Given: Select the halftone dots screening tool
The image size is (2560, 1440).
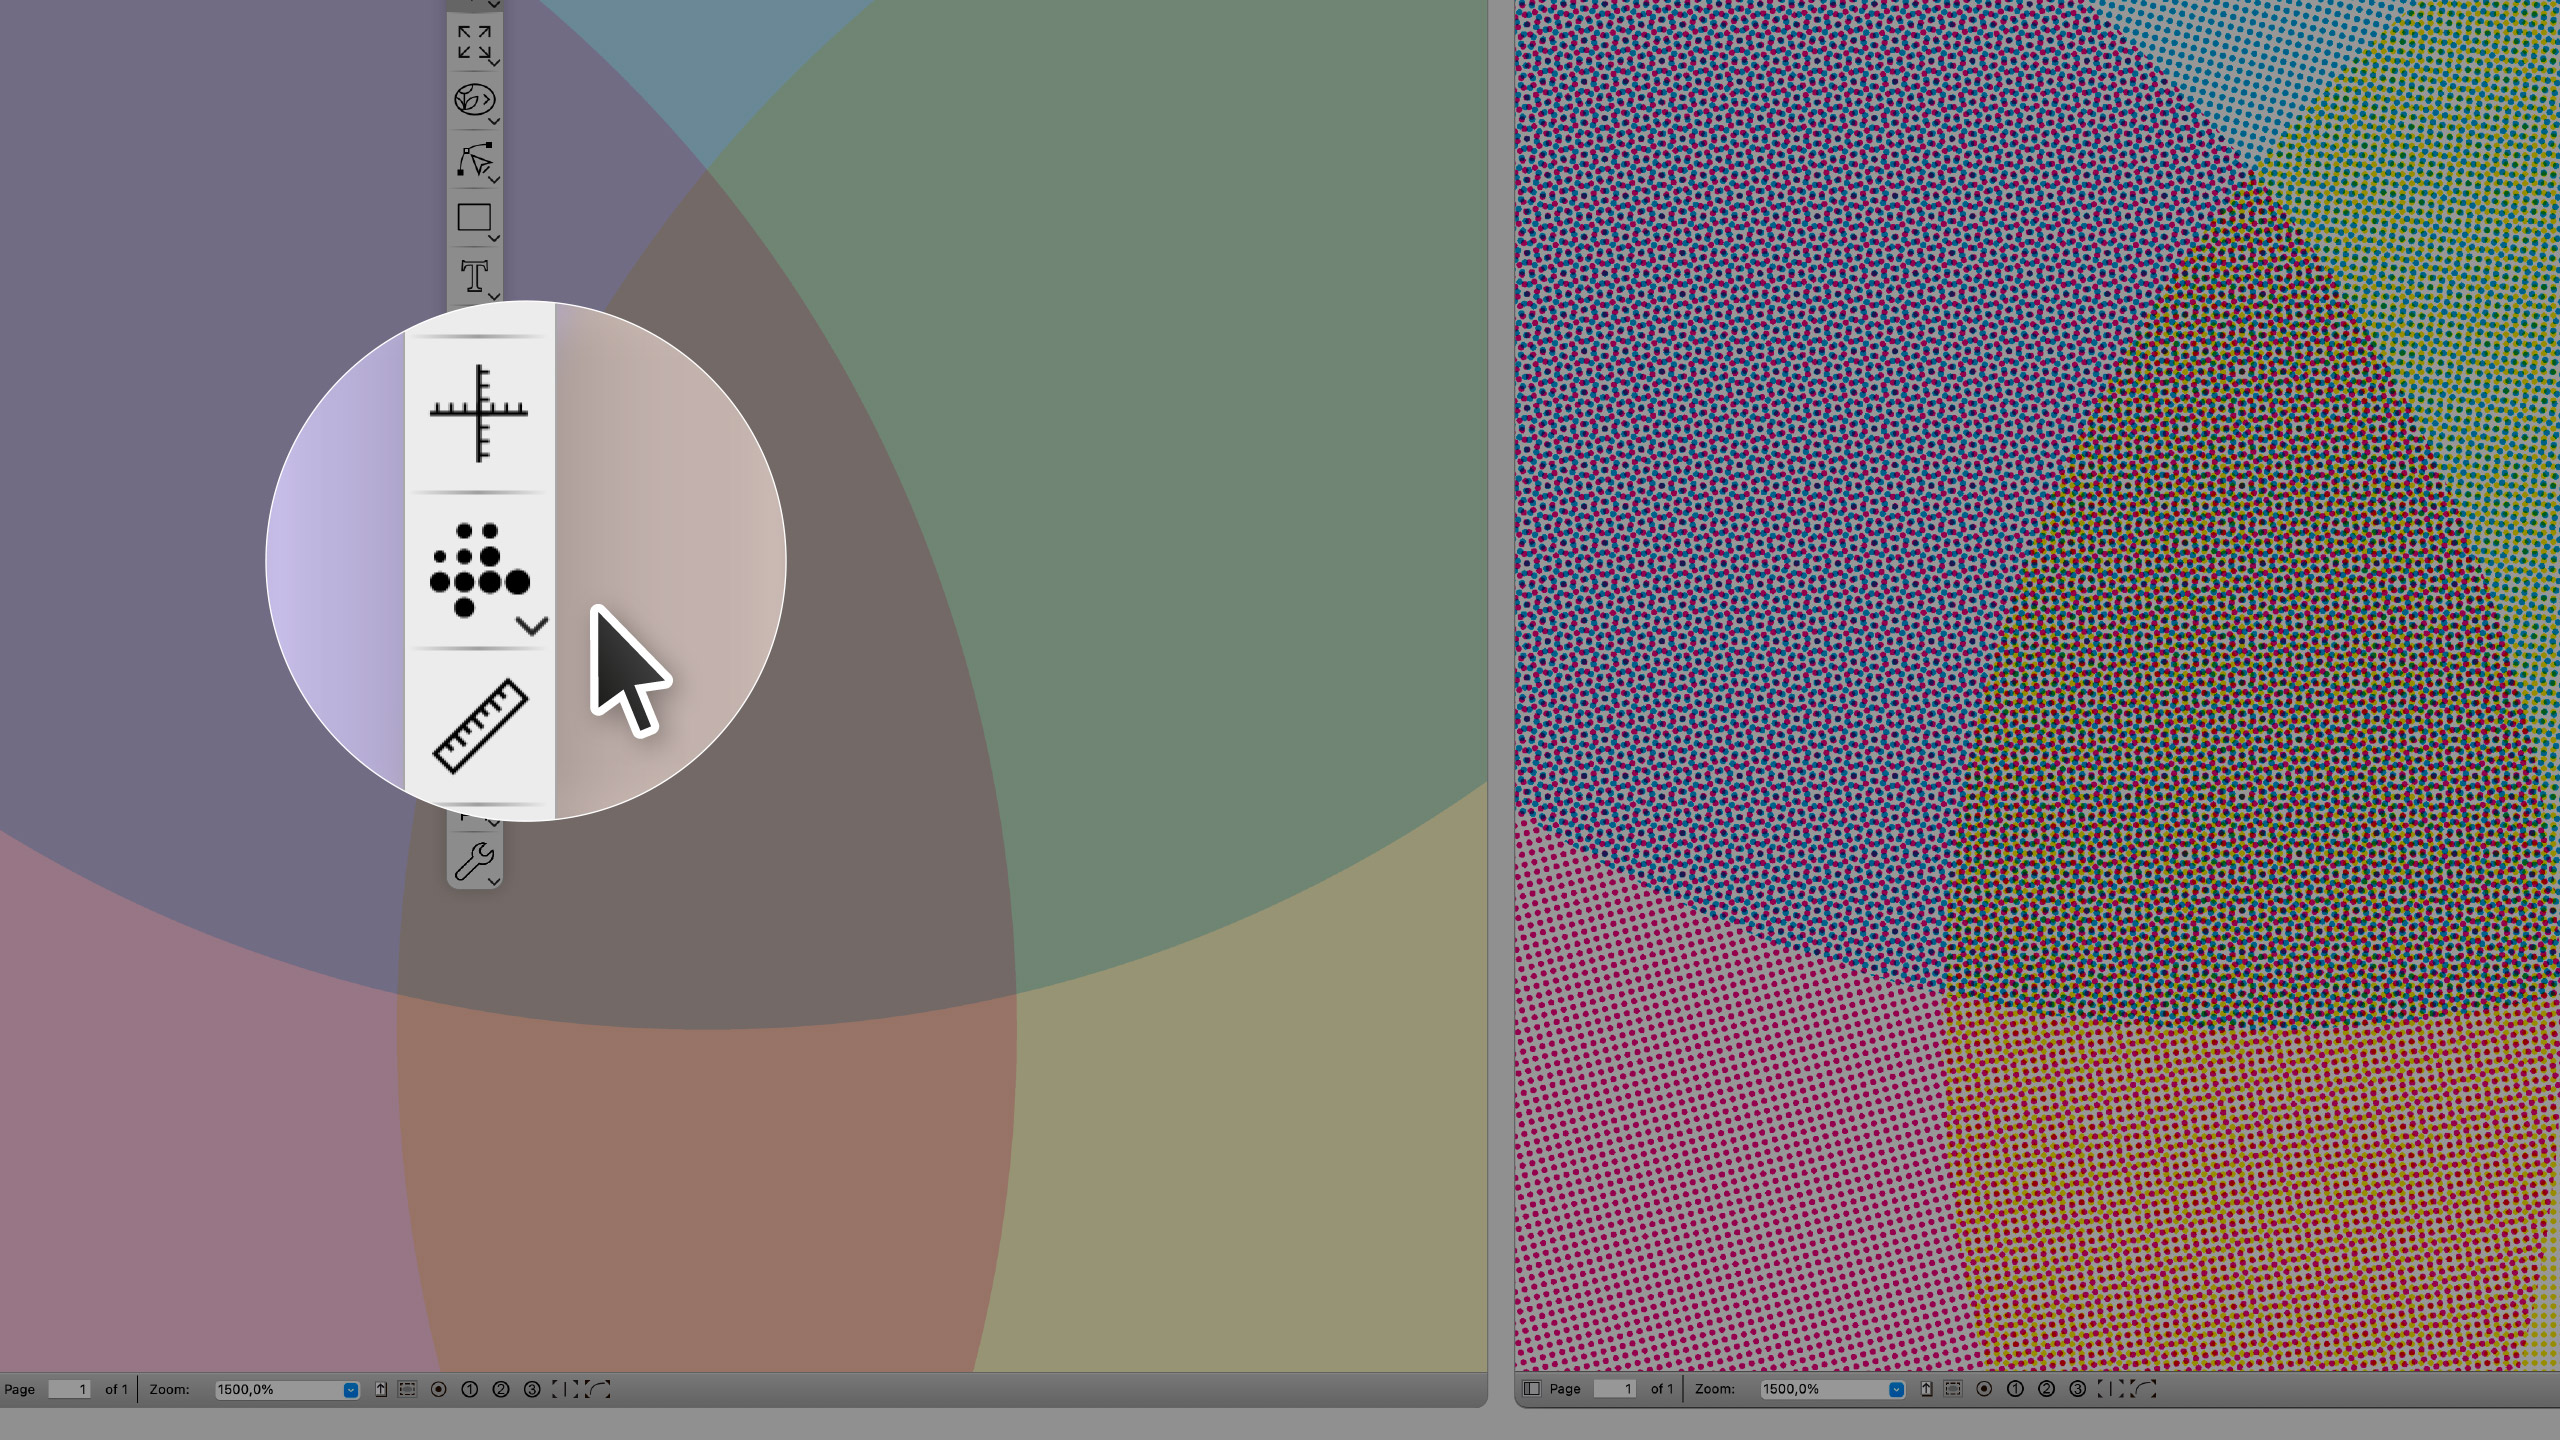Looking at the screenshot, I should click(x=479, y=568).
